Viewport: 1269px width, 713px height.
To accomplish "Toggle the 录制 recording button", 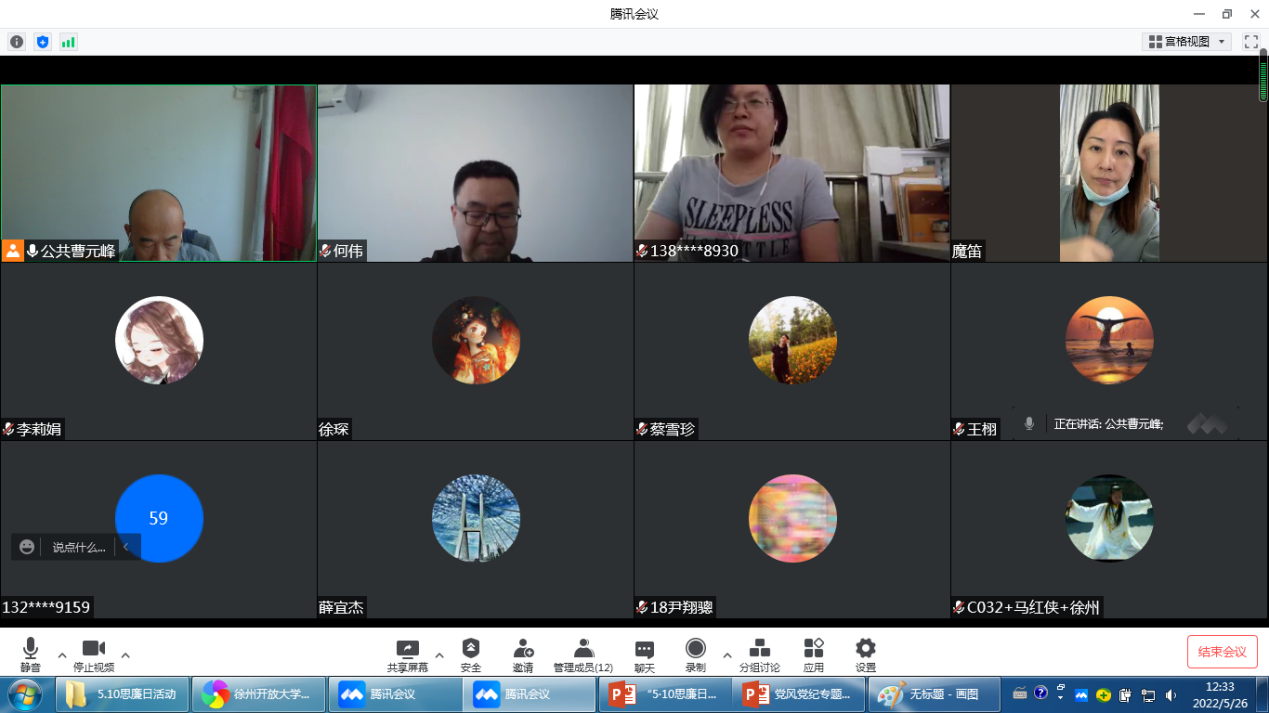I will click(x=695, y=653).
